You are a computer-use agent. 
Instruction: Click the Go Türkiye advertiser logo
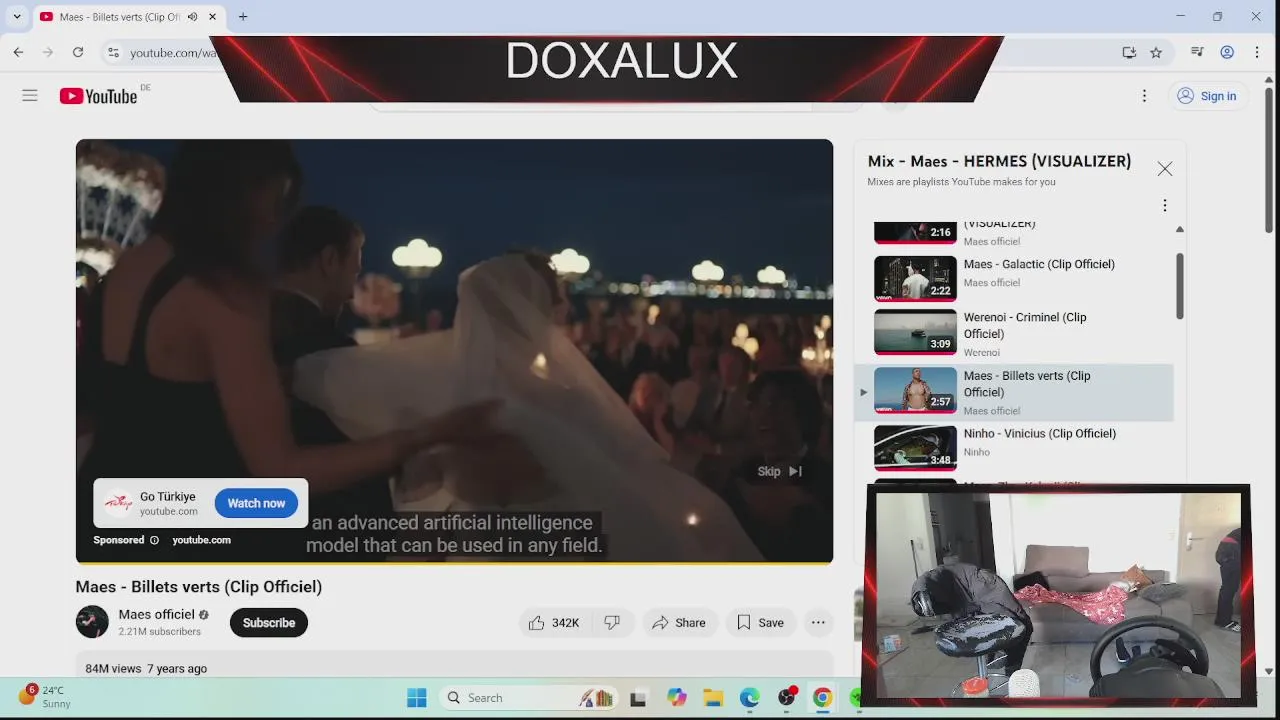point(118,503)
